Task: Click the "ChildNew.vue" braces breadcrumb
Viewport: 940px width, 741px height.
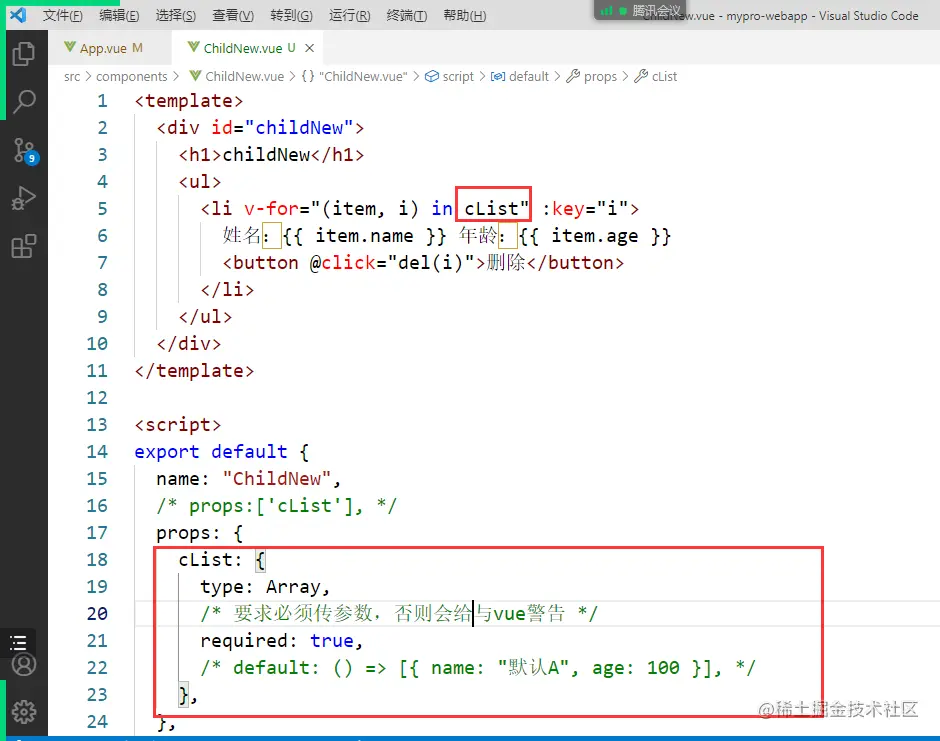Action: [x=354, y=77]
